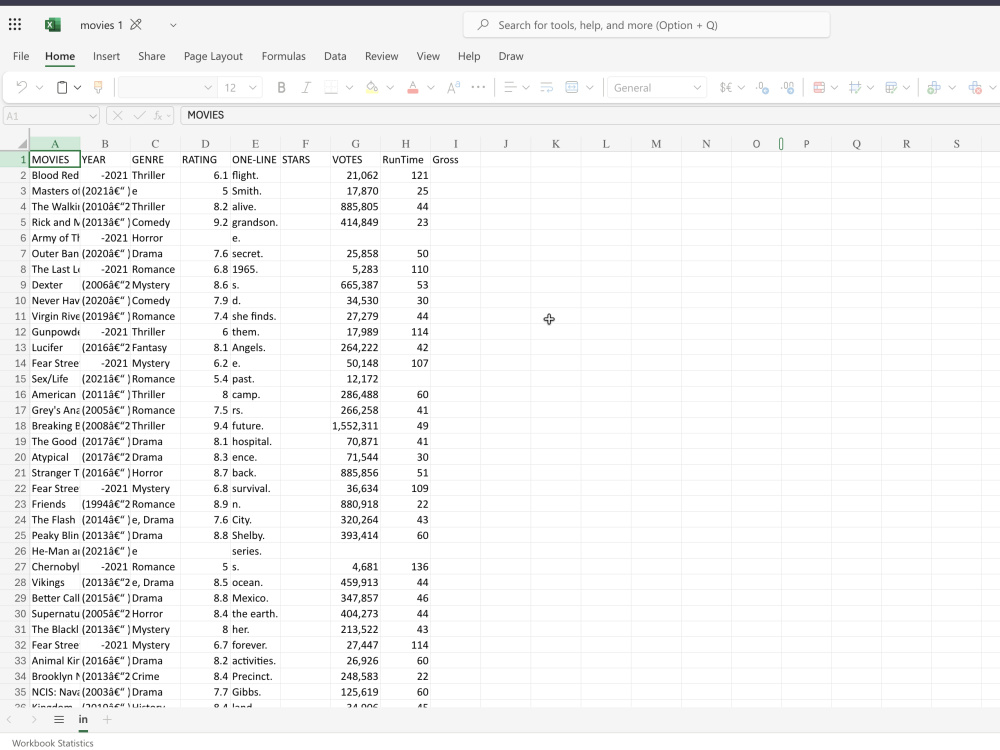The height and width of the screenshot is (750, 1000).
Task: Click the Paste clipboard icon
Action: point(62,87)
